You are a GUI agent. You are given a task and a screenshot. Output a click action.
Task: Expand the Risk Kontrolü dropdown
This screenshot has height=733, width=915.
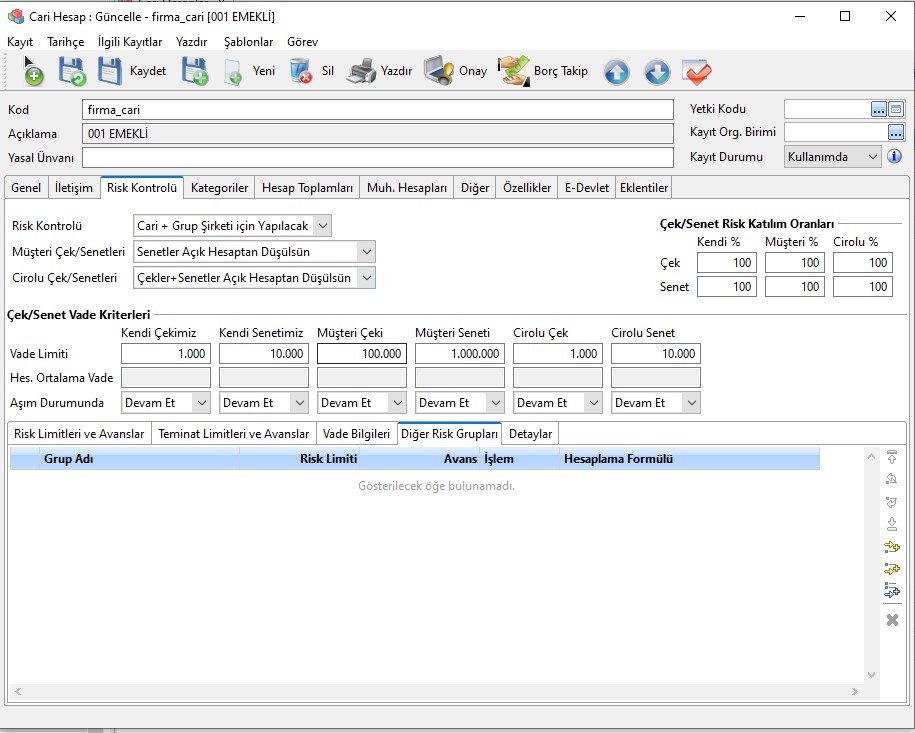point(321,227)
